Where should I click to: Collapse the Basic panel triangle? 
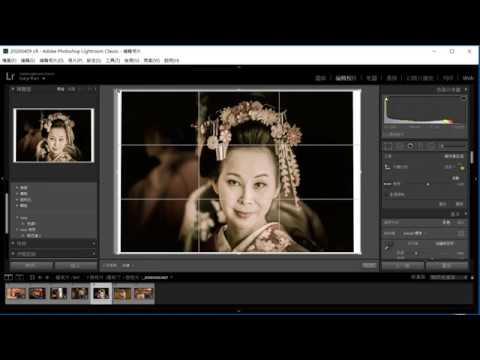click(466, 214)
